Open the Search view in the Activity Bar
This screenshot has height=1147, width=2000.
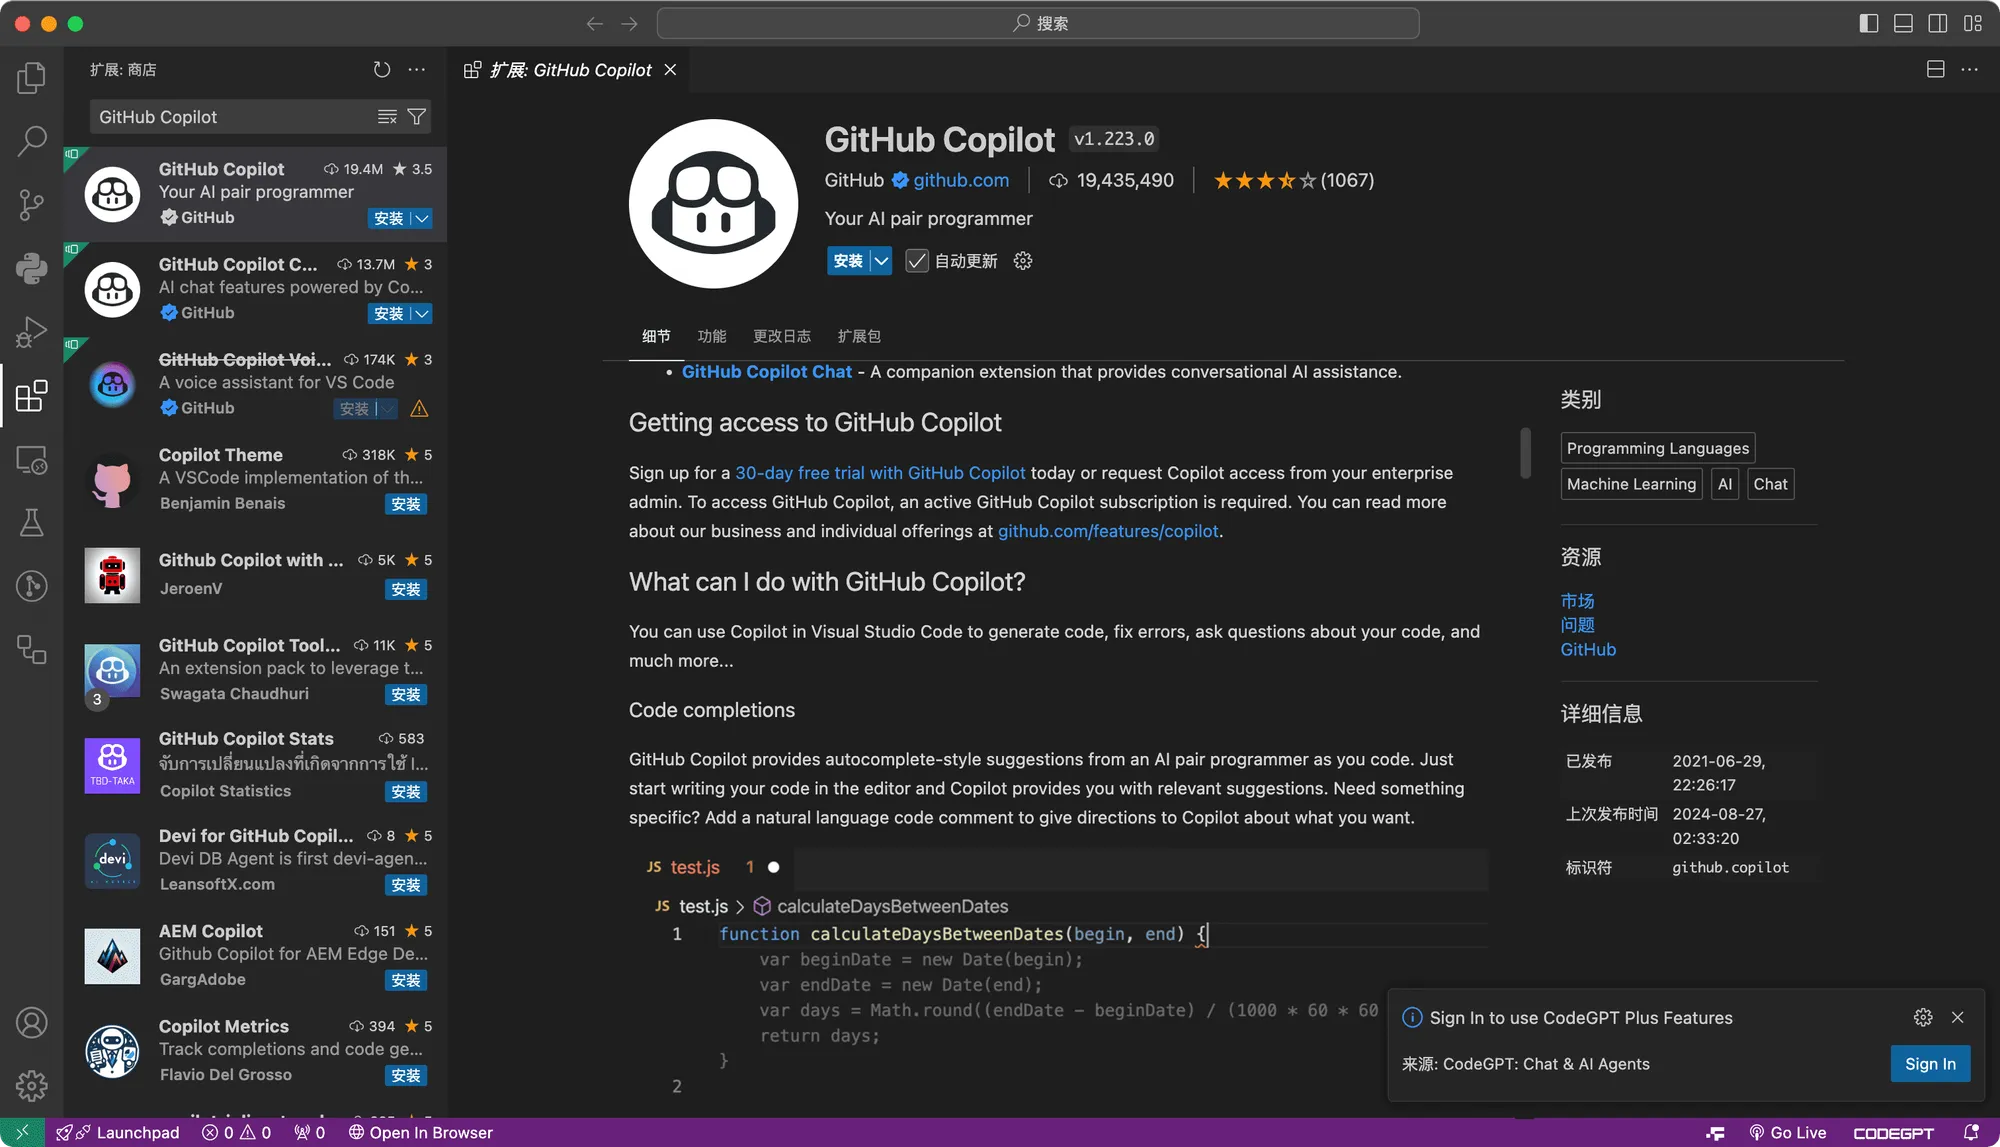click(x=31, y=141)
